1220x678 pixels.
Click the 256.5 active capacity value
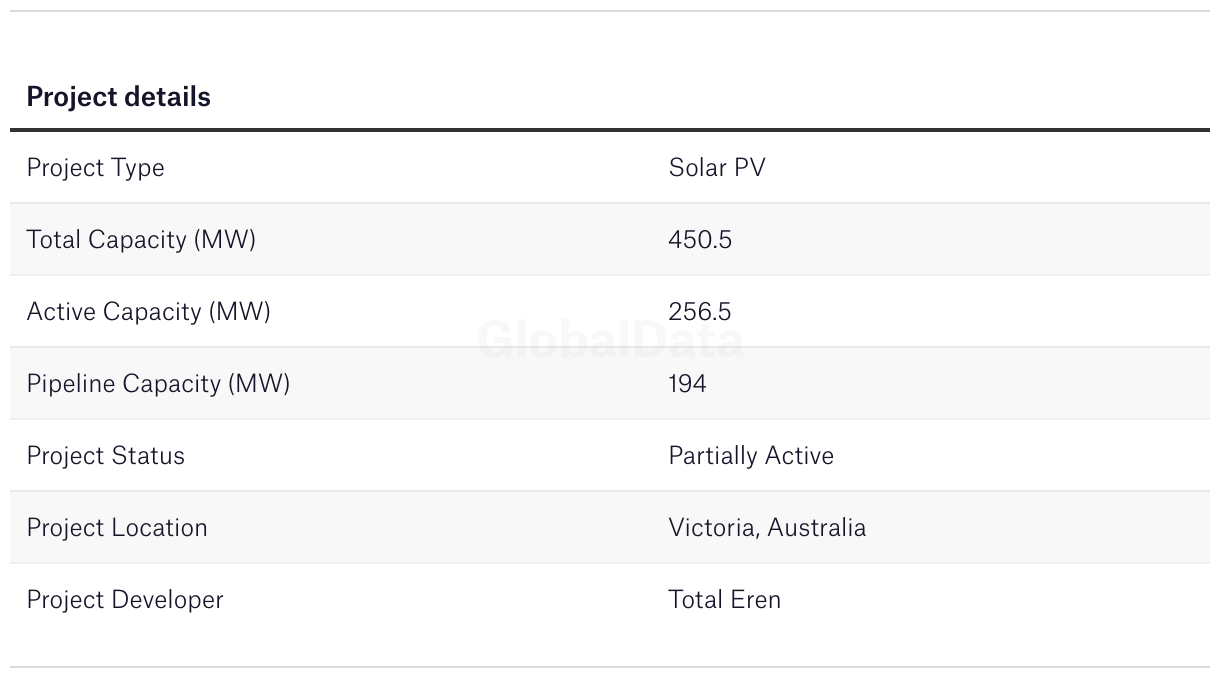pyautogui.click(x=699, y=312)
